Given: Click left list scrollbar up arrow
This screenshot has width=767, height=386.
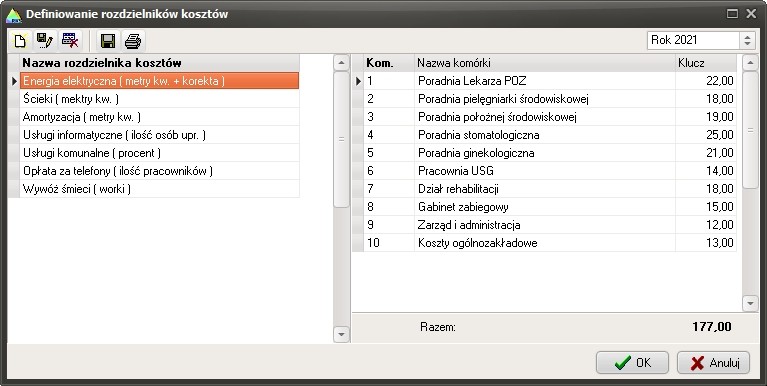Looking at the screenshot, I should pyautogui.click(x=341, y=63).
